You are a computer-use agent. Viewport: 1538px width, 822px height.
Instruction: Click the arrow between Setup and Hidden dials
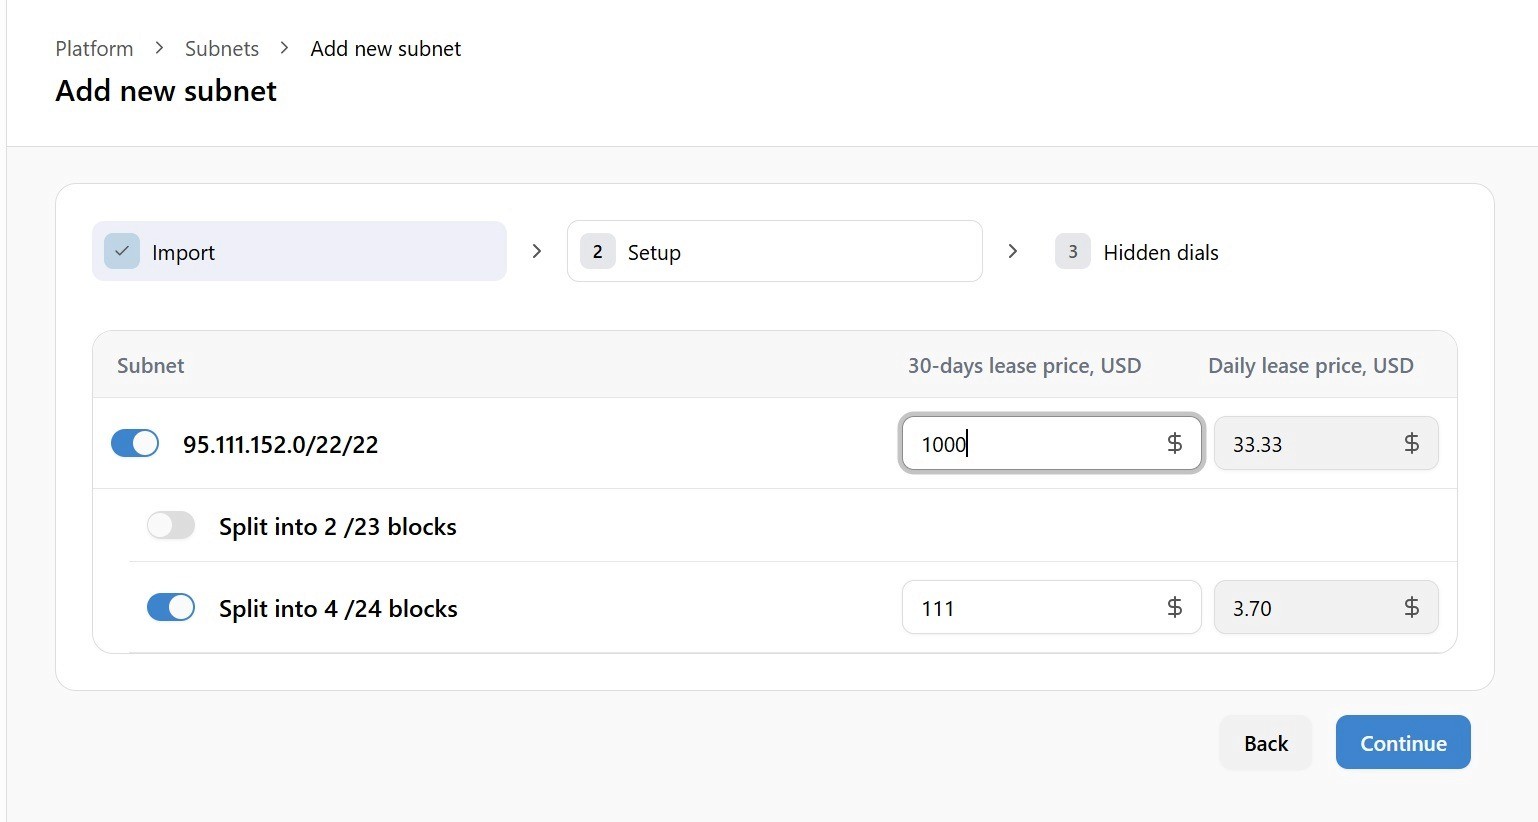(x=1013, y=251)
